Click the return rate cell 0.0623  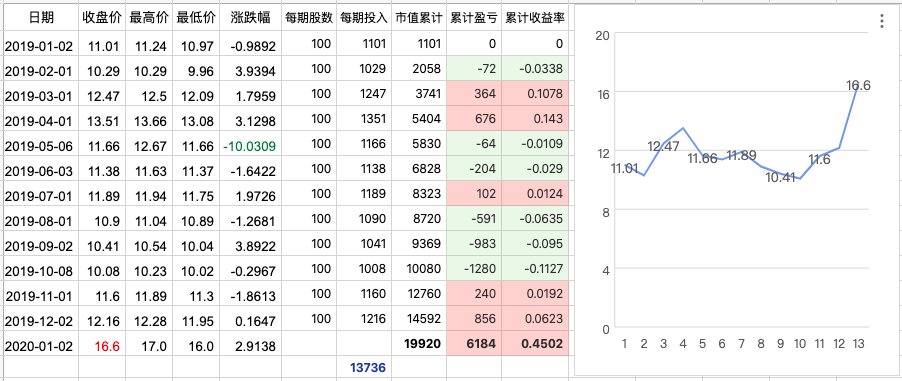tap(535, 318)
